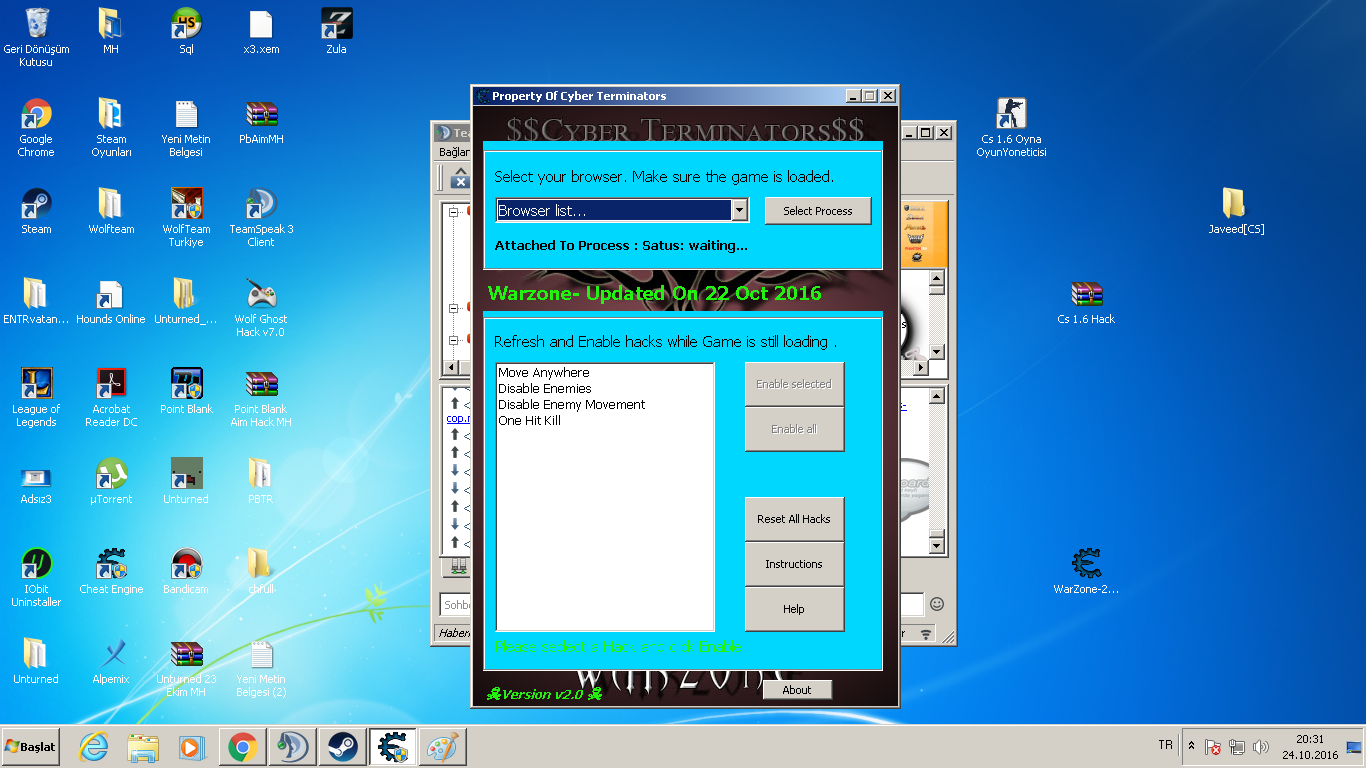This screenshot has width=1366, height=768.
Task: Select the Point Blank Aim Hack MH archive
Action: (261, 398)
